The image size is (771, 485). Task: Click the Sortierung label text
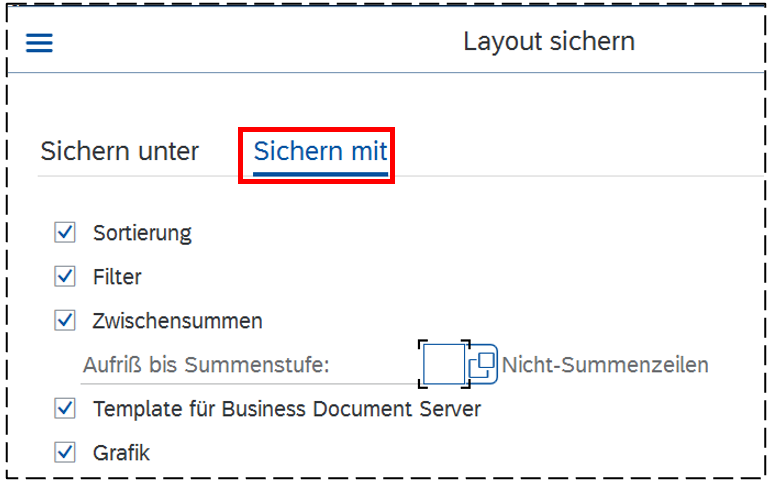click(142, 233)
